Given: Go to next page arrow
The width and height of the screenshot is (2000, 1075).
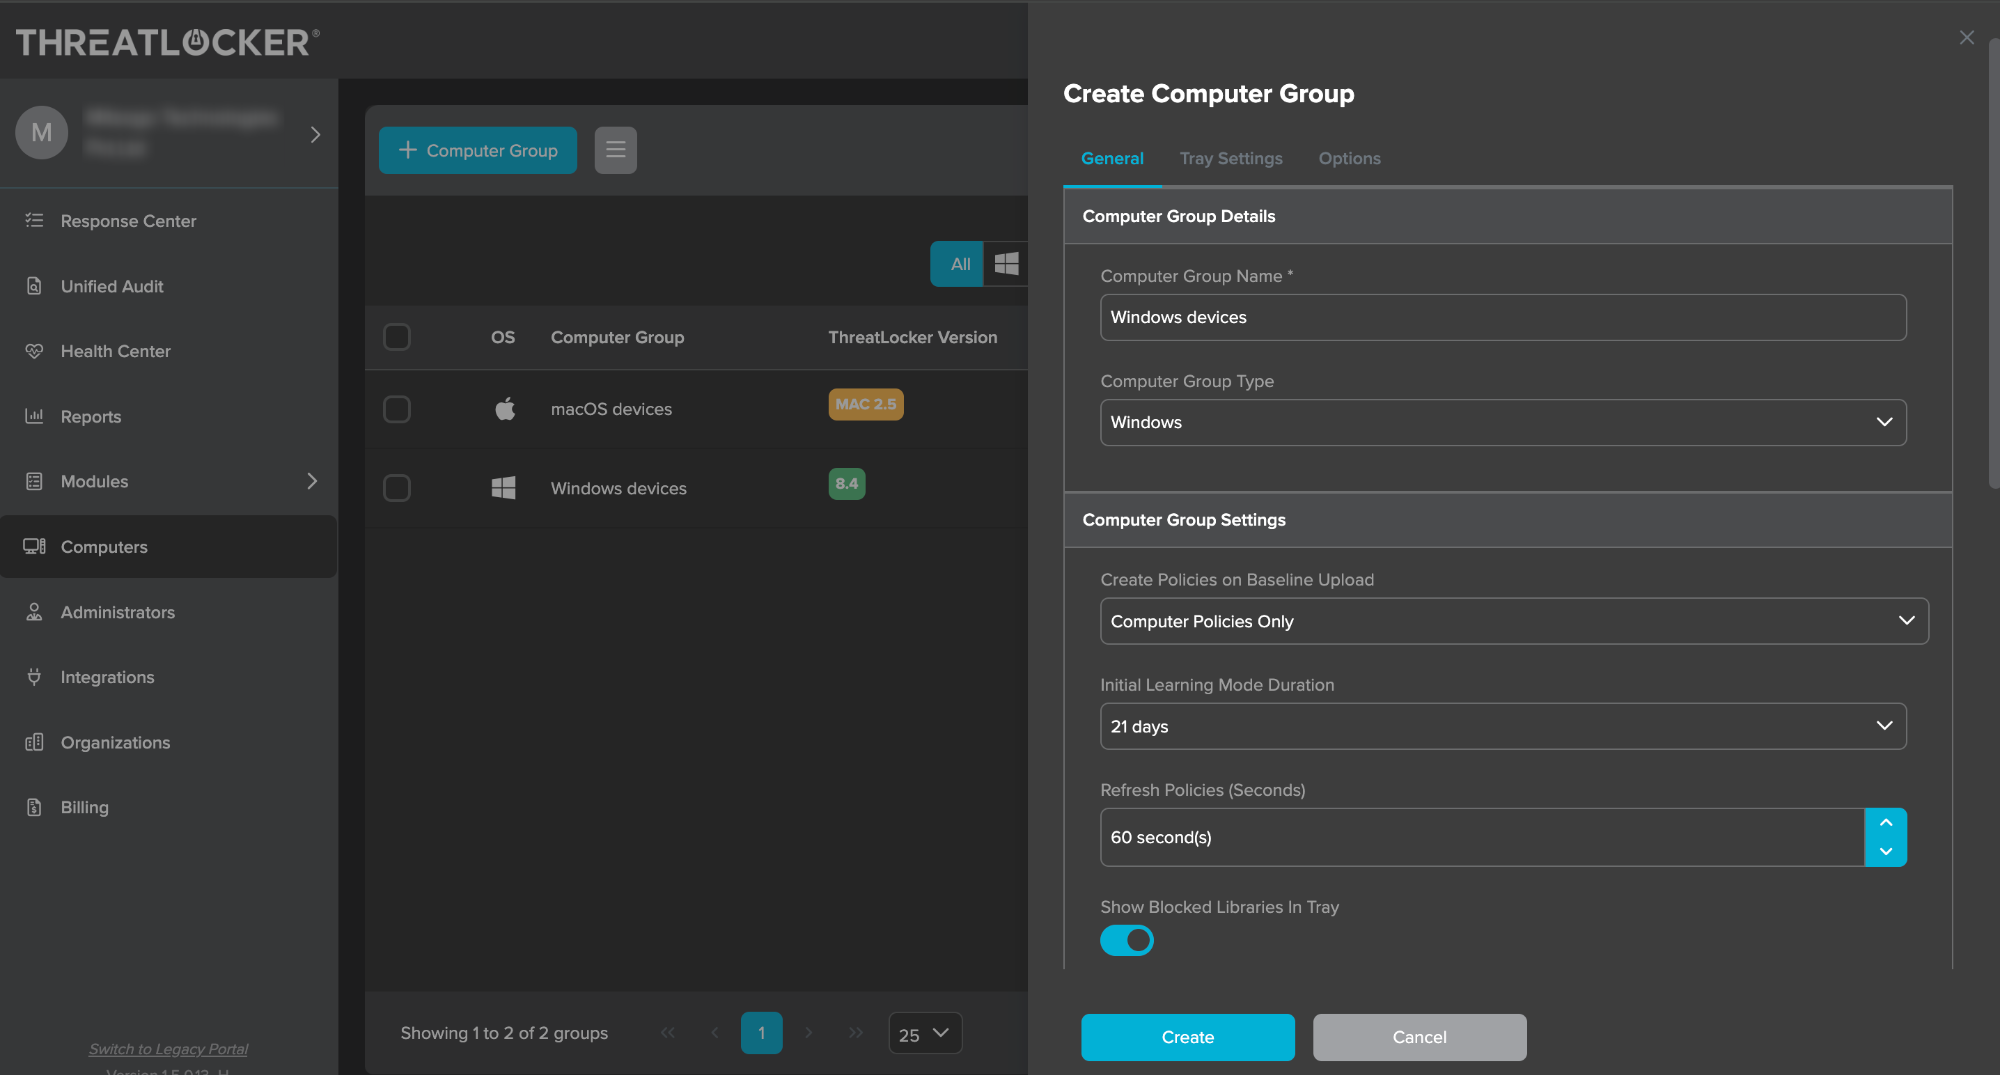Looking at the screenshot, I should coord(808,1033).
